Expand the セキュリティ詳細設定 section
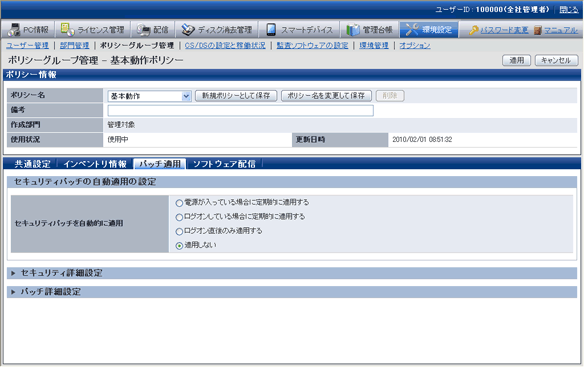This screenshot has width=584, height=367. pyautogui.click(x=292, y=273)
